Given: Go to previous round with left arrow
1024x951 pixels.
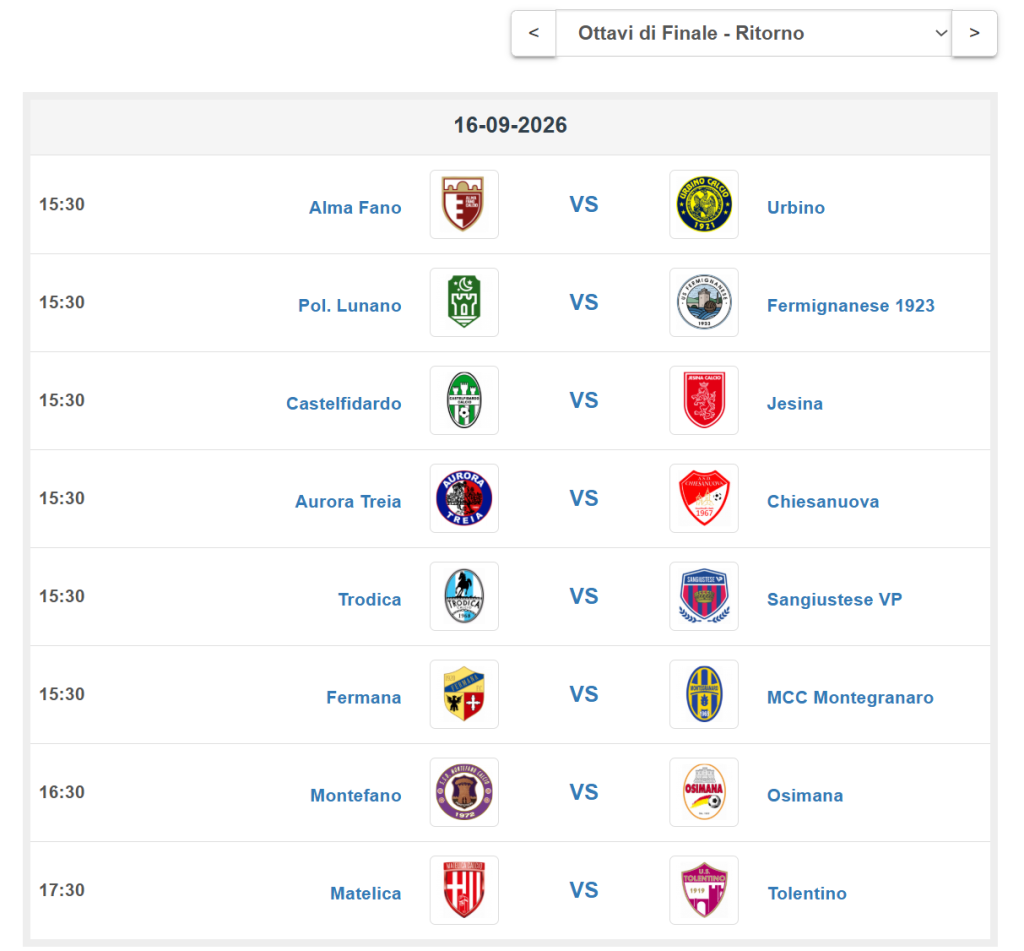Looking at the screenshot, I should [x=534, y=33].
